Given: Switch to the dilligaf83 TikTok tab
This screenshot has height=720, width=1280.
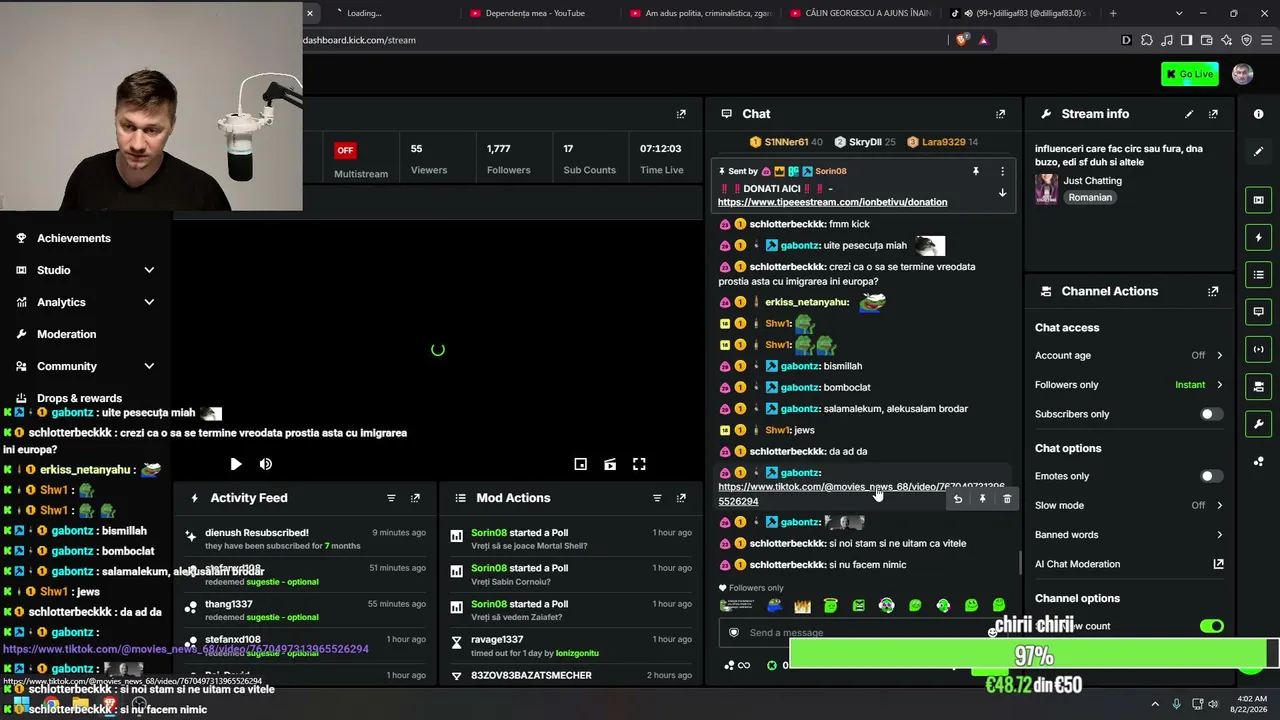Looking at the screenshot, I should point(1018,13).
